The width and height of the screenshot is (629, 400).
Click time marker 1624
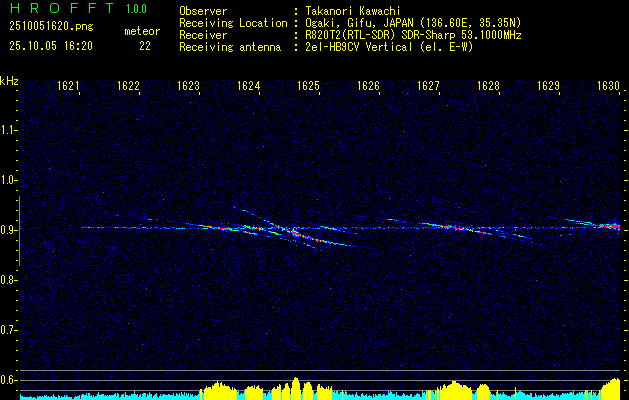(x=249, y=86)
